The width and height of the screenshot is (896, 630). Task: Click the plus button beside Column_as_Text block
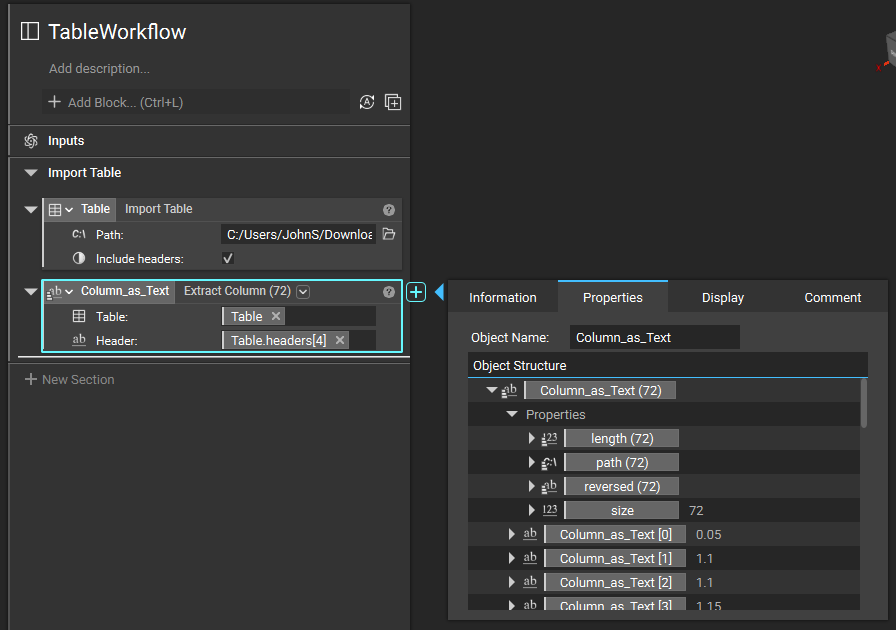click(x=416, y=292)
